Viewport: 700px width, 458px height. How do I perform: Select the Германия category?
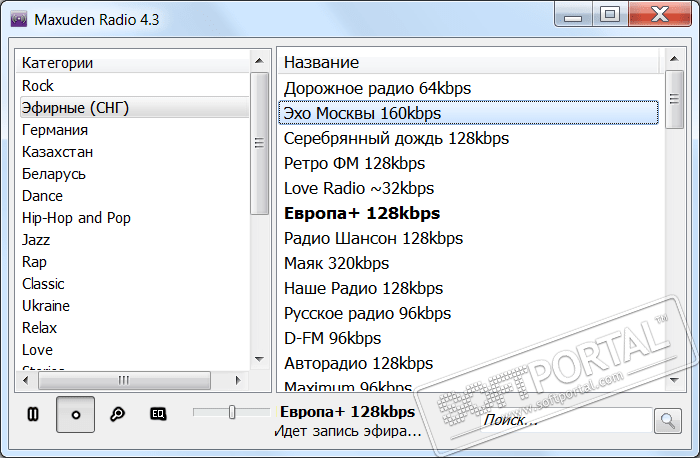tap(134, 130)
